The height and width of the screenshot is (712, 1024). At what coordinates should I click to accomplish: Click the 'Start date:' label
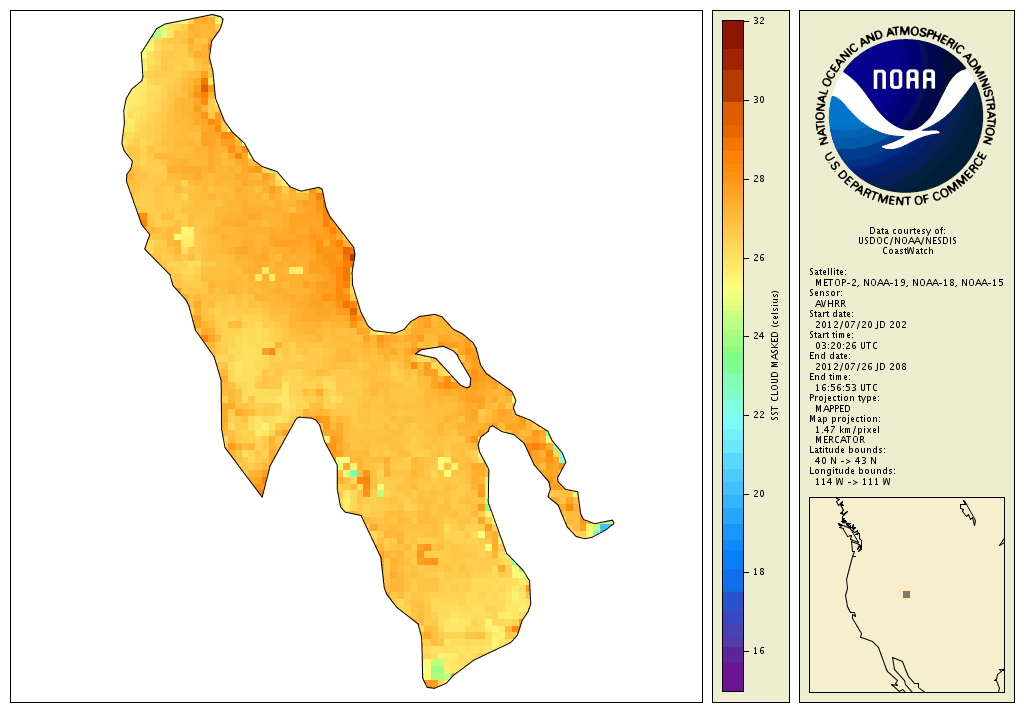click(x=831, y=314)
